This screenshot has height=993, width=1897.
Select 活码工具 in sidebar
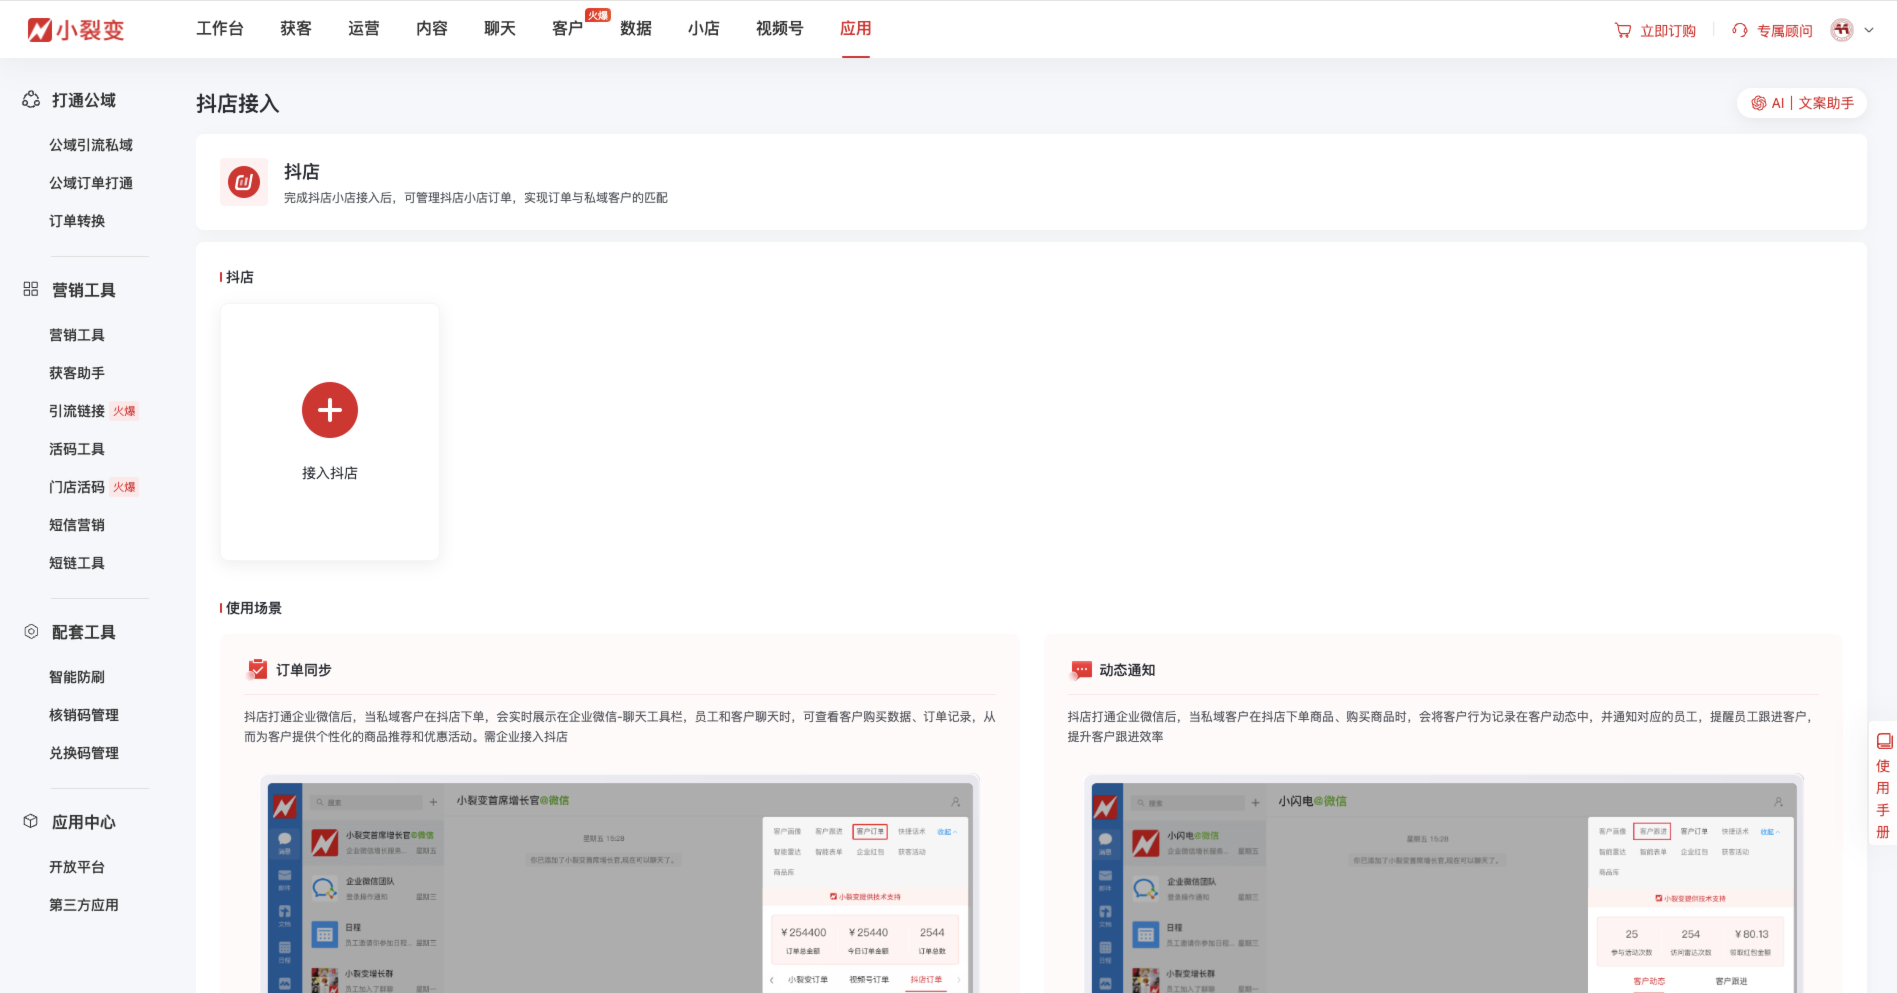77,449
